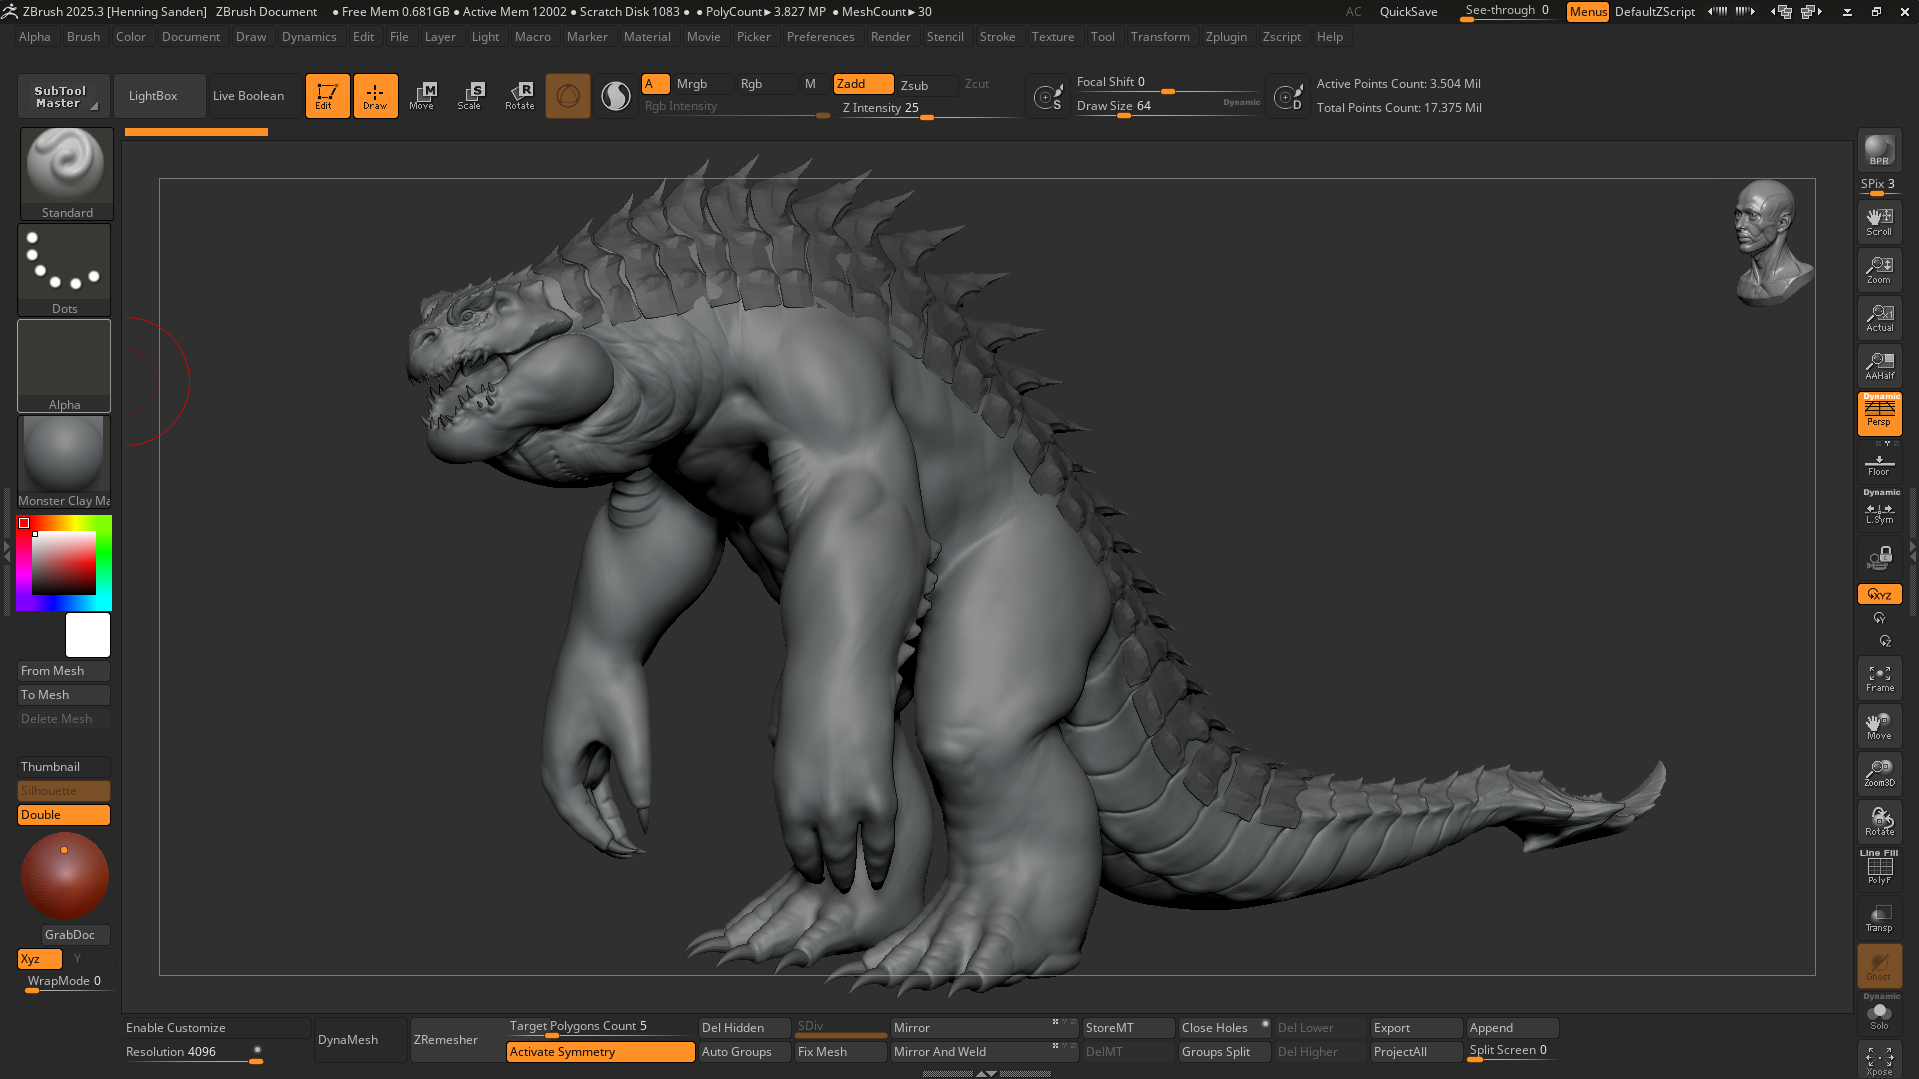The width and height of the screenshot is (1919, 1079).
Task: Activate Edit mode button
Action: [327, 96]
